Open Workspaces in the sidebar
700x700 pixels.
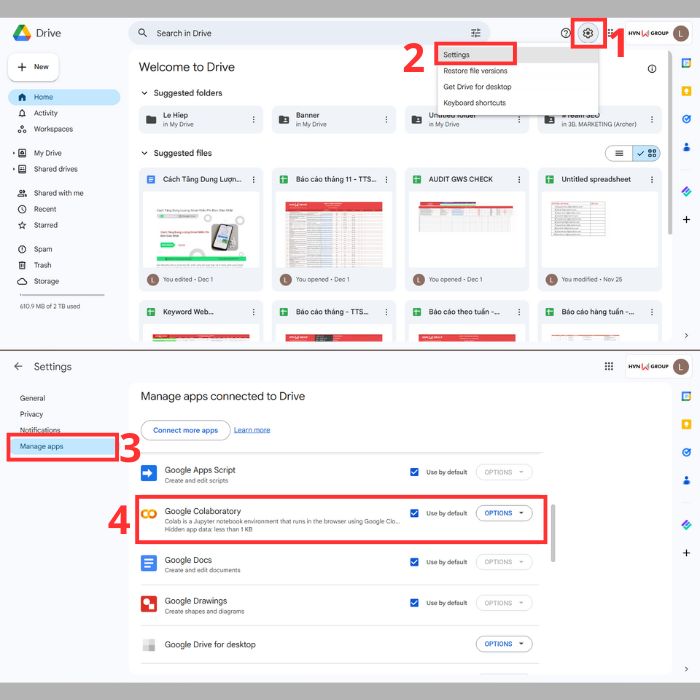coord(53,129)
